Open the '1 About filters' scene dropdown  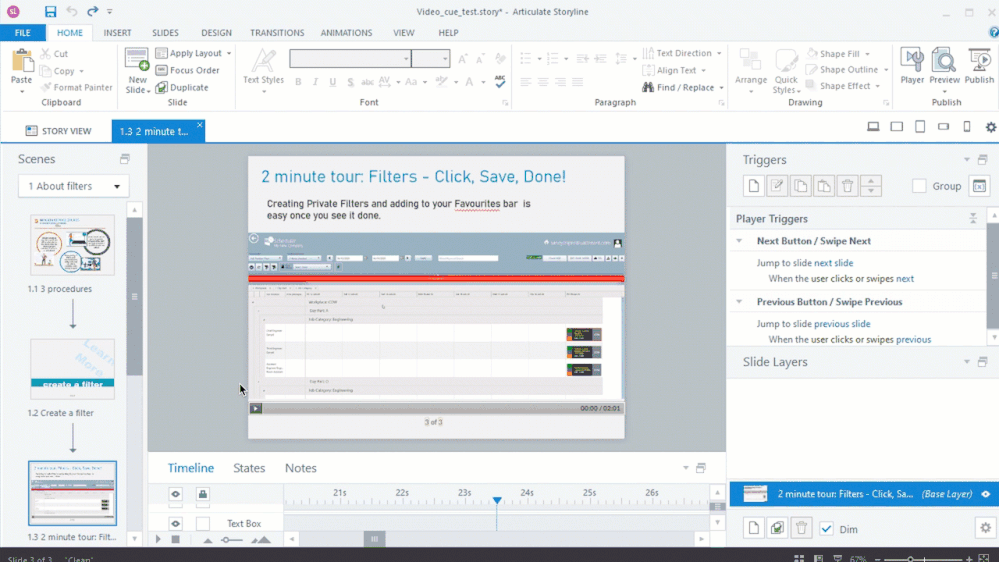pos(74,186)
